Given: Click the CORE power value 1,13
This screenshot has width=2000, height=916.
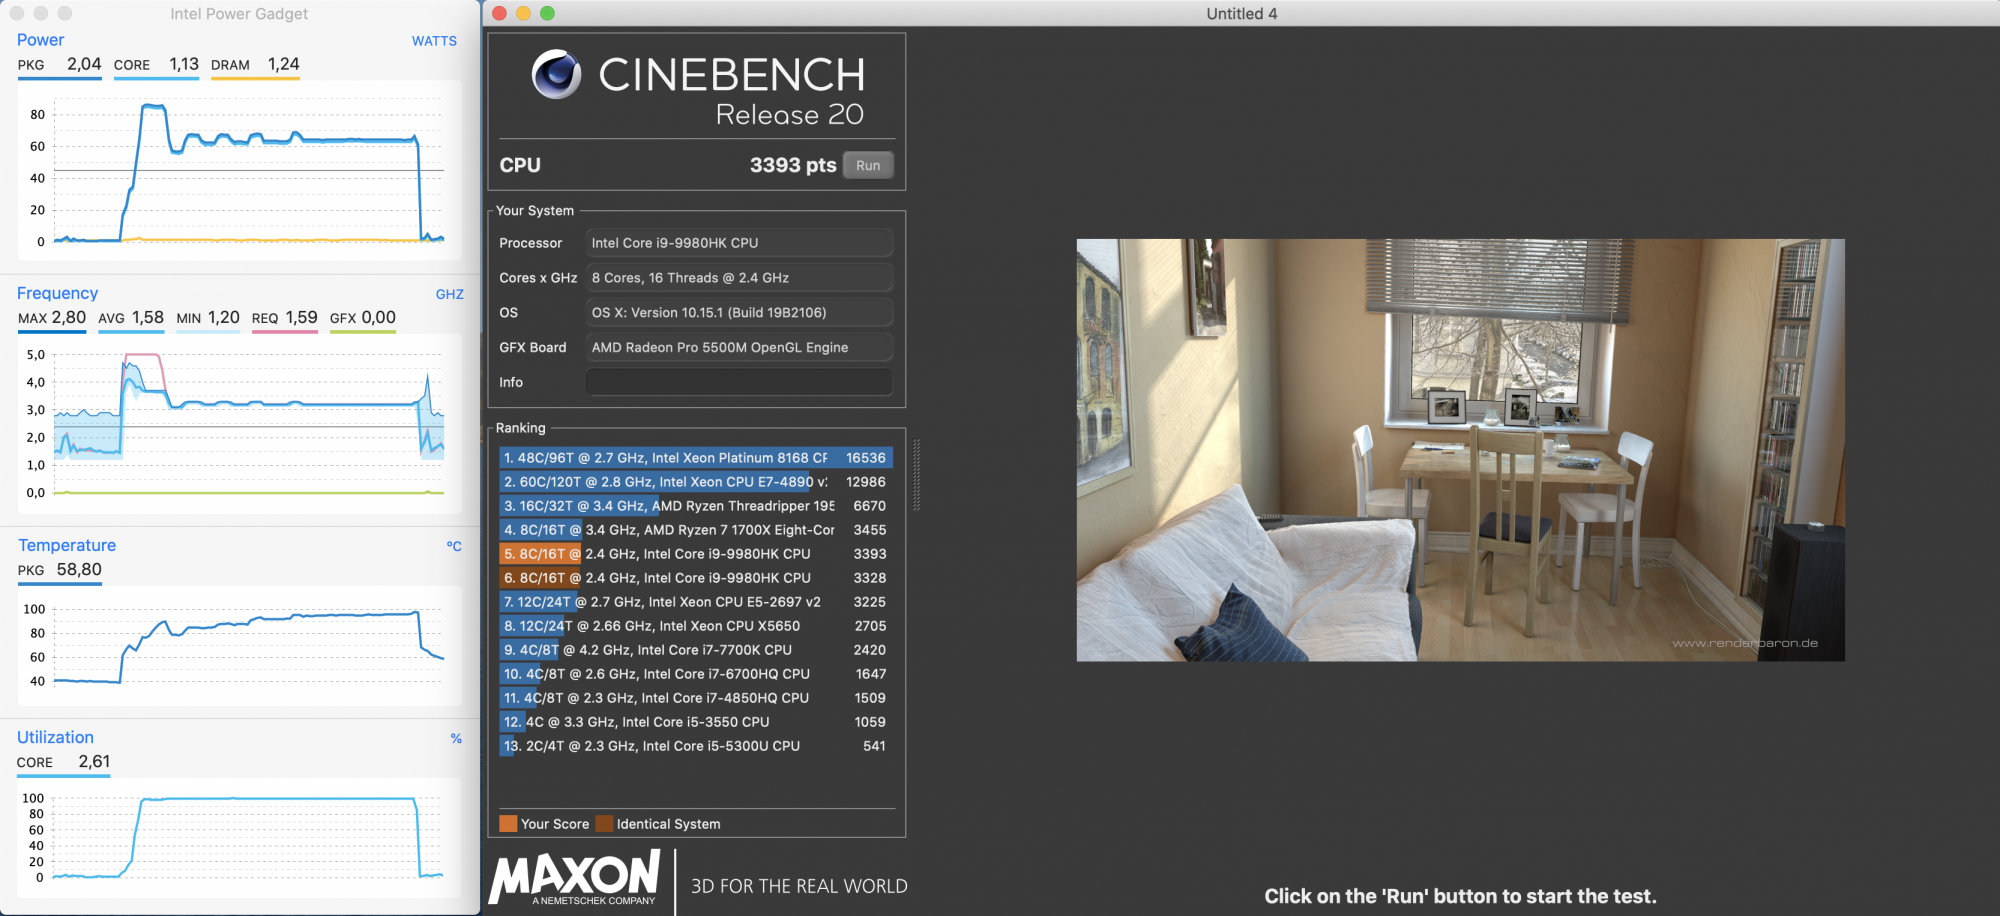Looking at the screenshot, I should tap(184, 64).
